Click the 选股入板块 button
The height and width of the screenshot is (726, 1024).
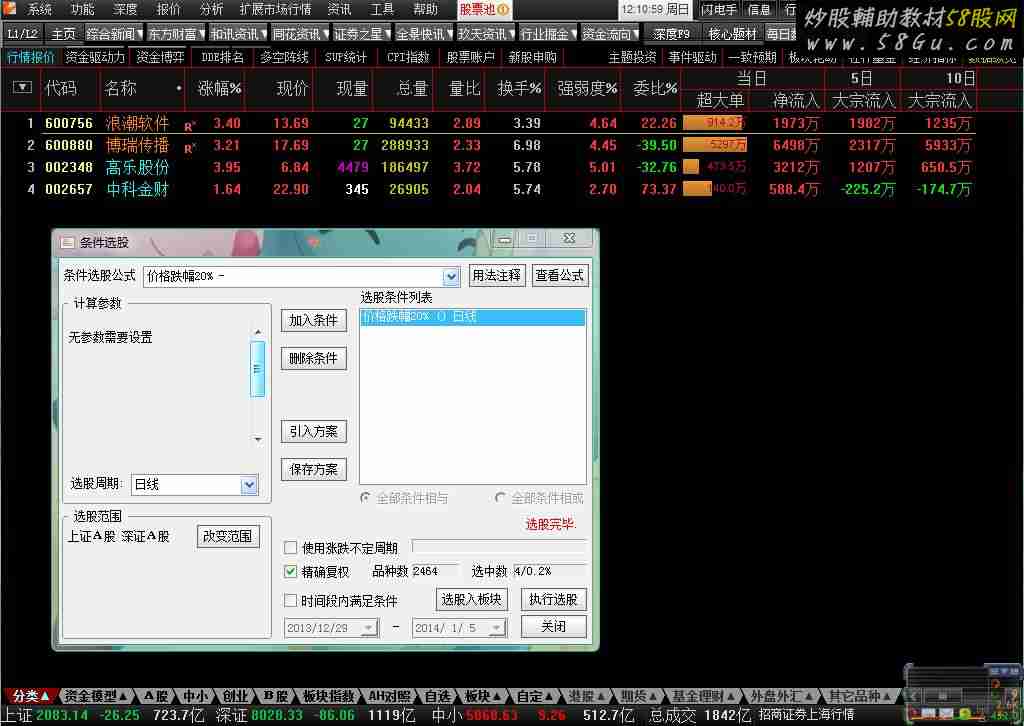(x=471, y=599)
